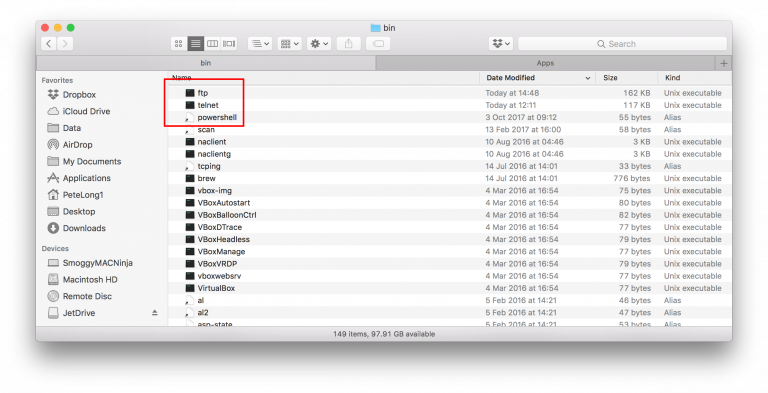Toggle Date Modified sort order arrow
768x393 pixels.
coord(587,78)
